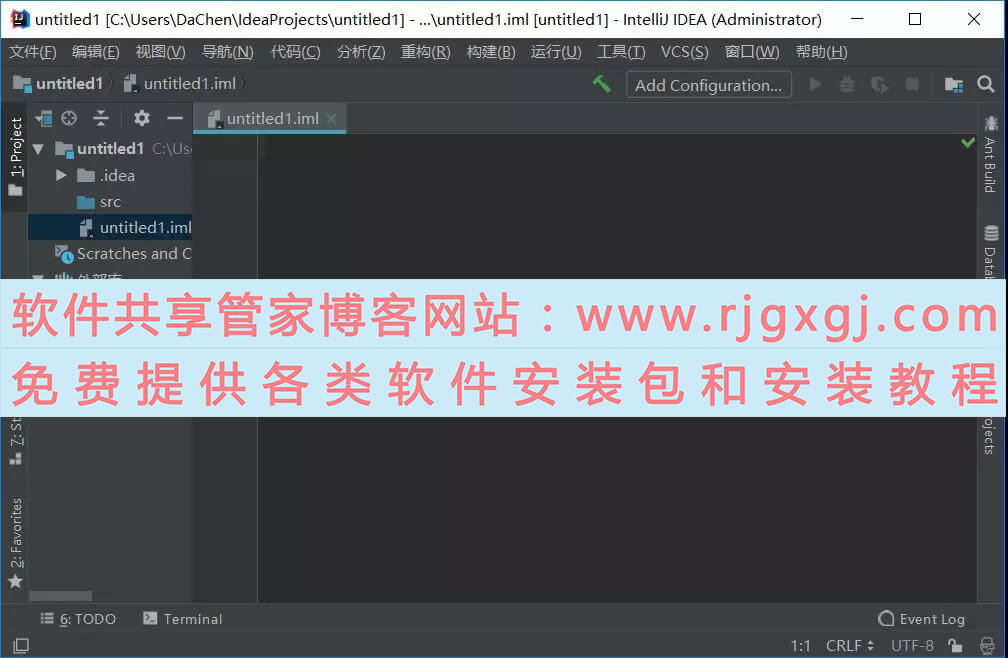Screen dimensions: 1008x658
Task: Open the Database side tab
Action: click(990, 251)
